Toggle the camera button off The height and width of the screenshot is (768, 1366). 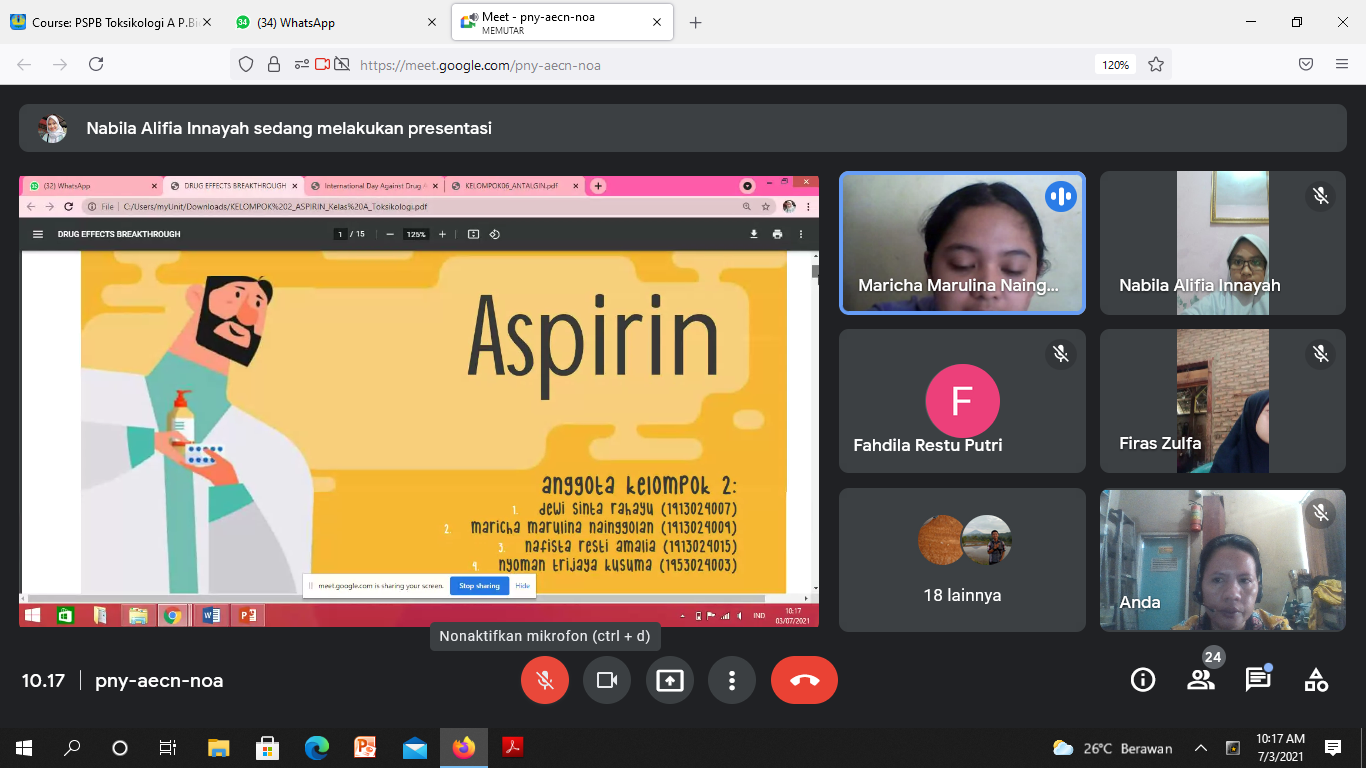pyautogui.click(x=607, y=680)
